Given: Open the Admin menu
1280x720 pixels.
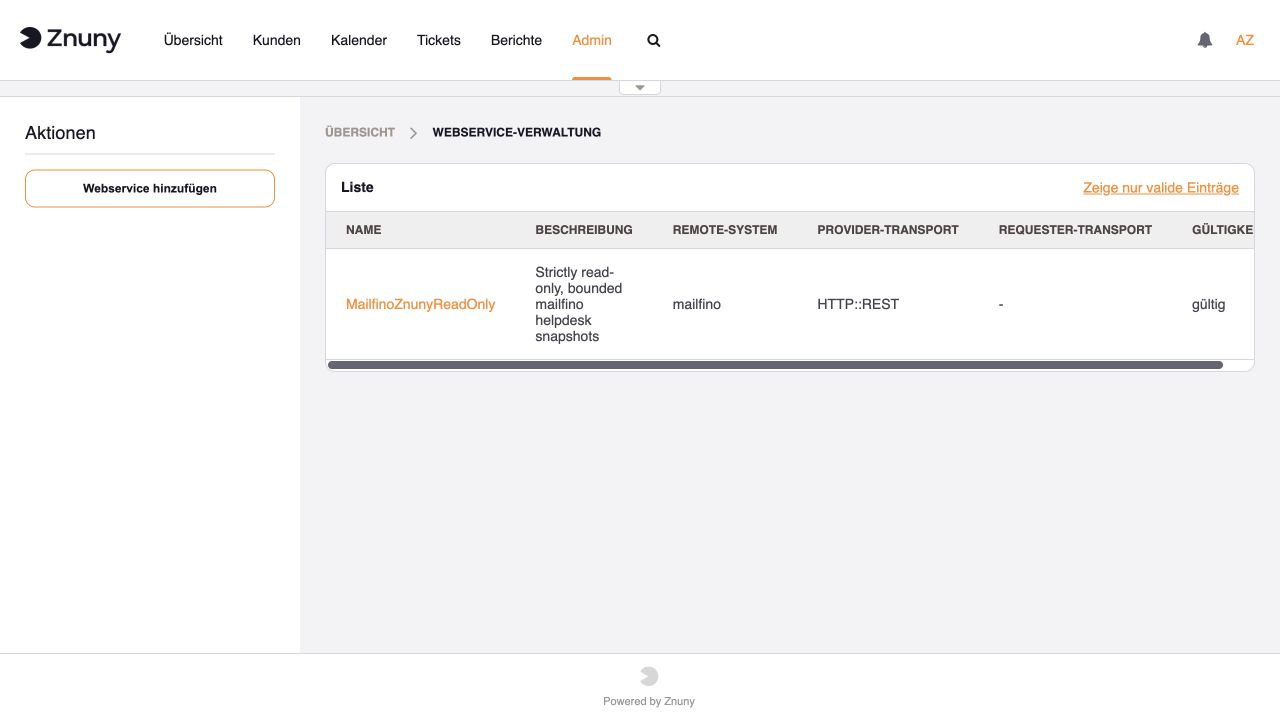Looking at the screenshot, I should 592,40.
